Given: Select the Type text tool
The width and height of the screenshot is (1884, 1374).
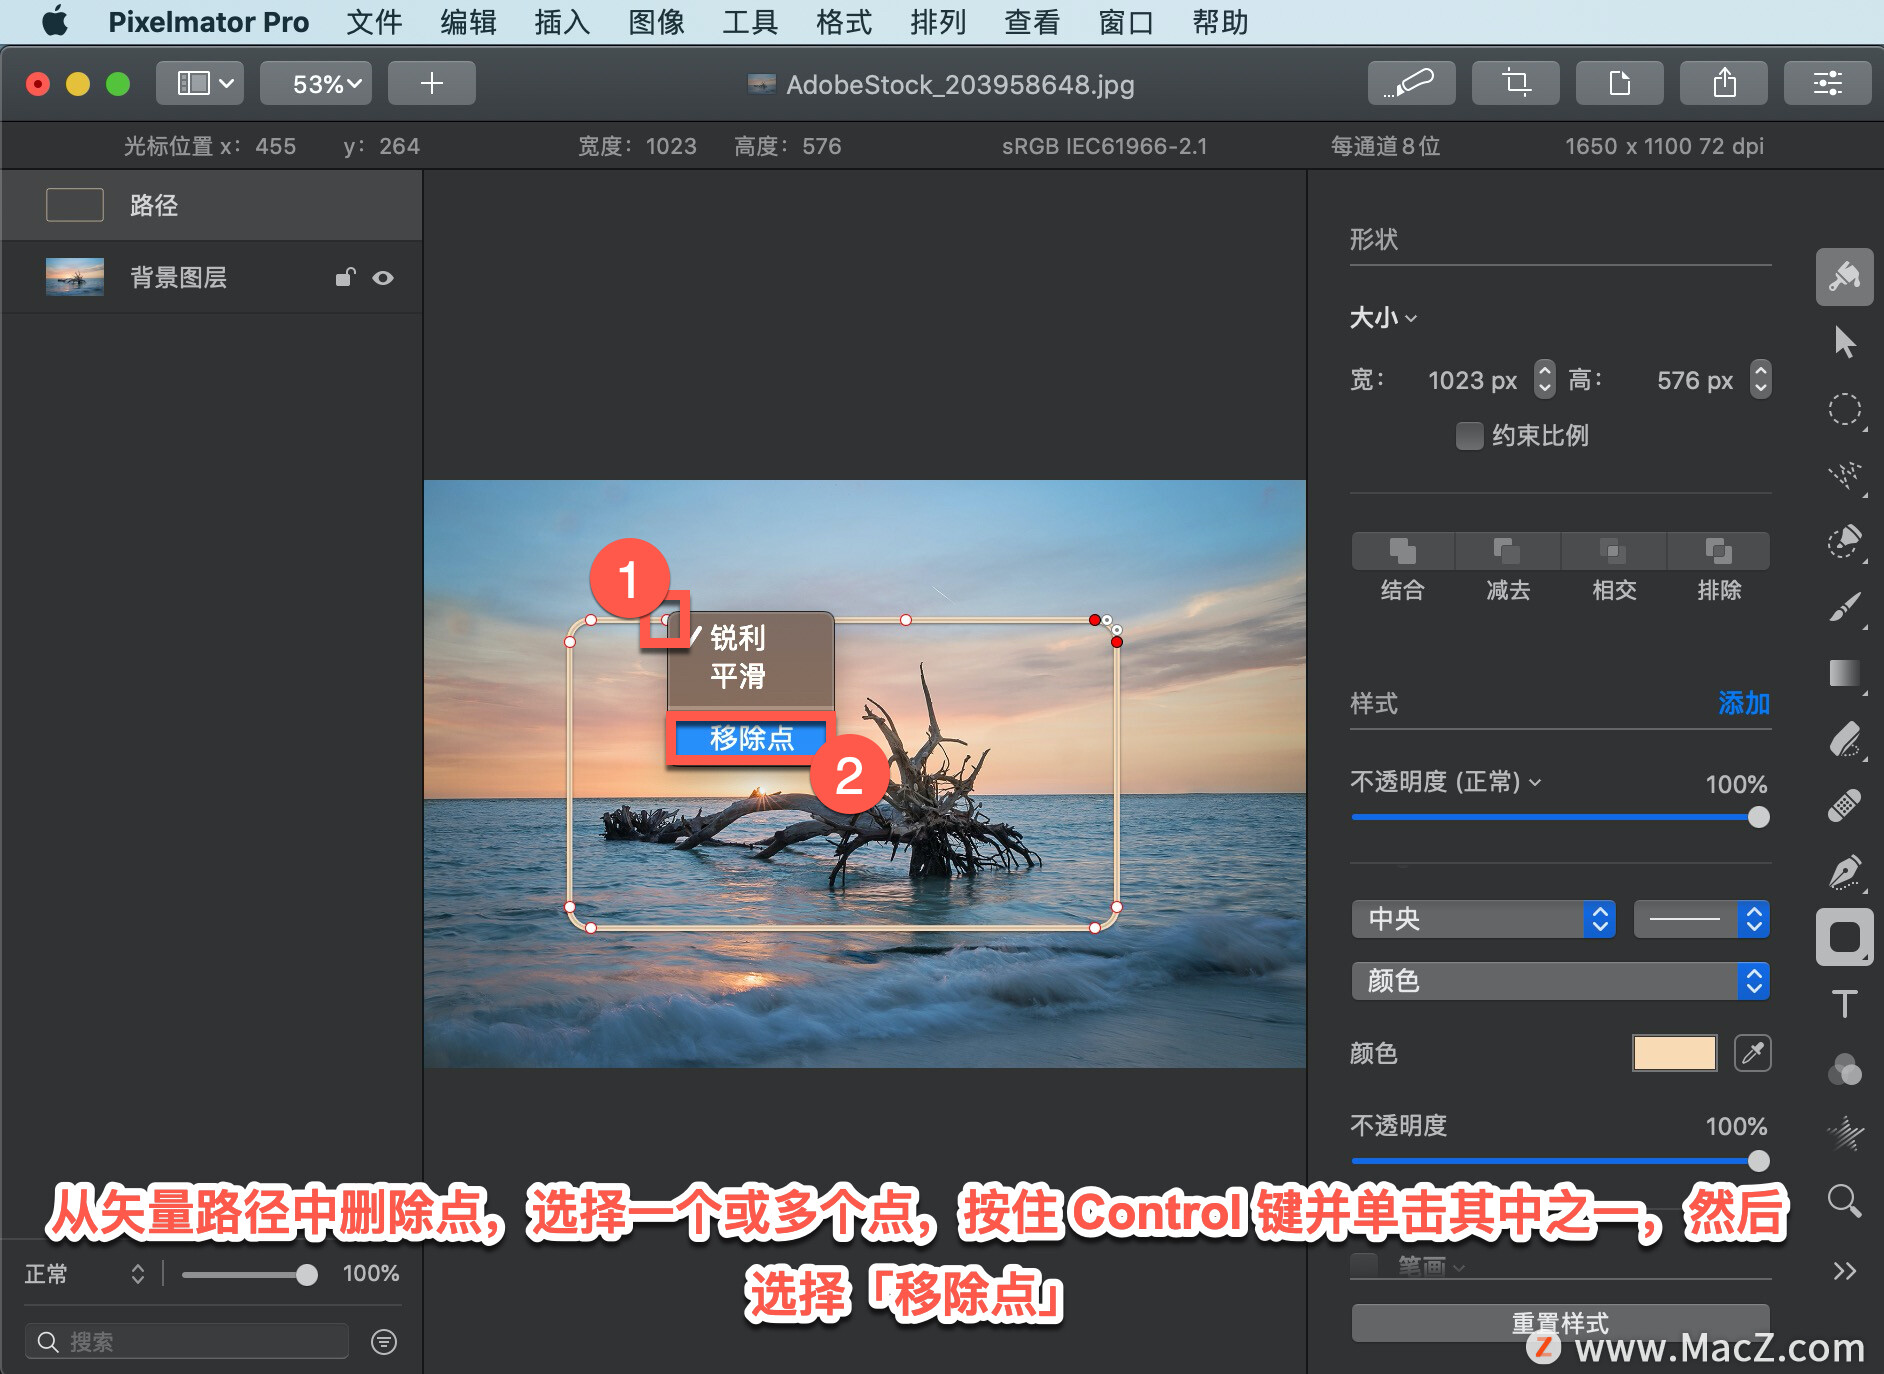Looking at the screenshot, I should click(1845, 1003).
